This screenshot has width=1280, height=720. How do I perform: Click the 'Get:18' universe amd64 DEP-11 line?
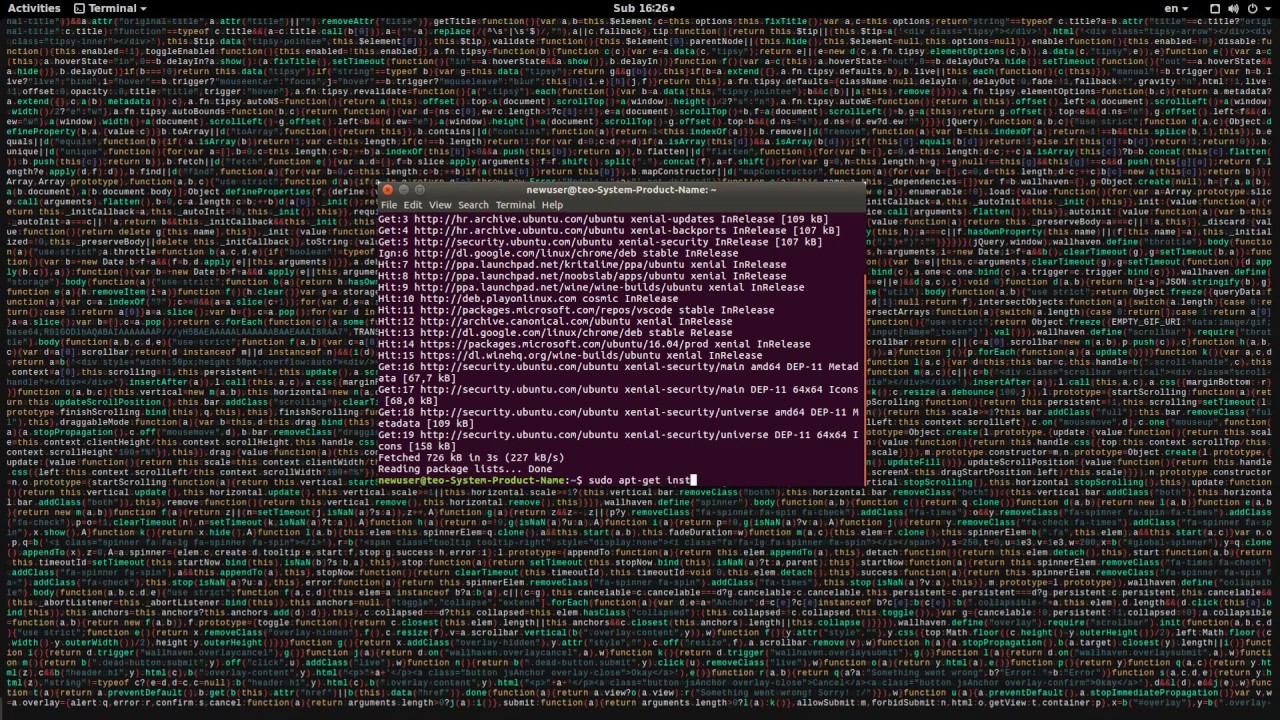[x=618, y=417]
